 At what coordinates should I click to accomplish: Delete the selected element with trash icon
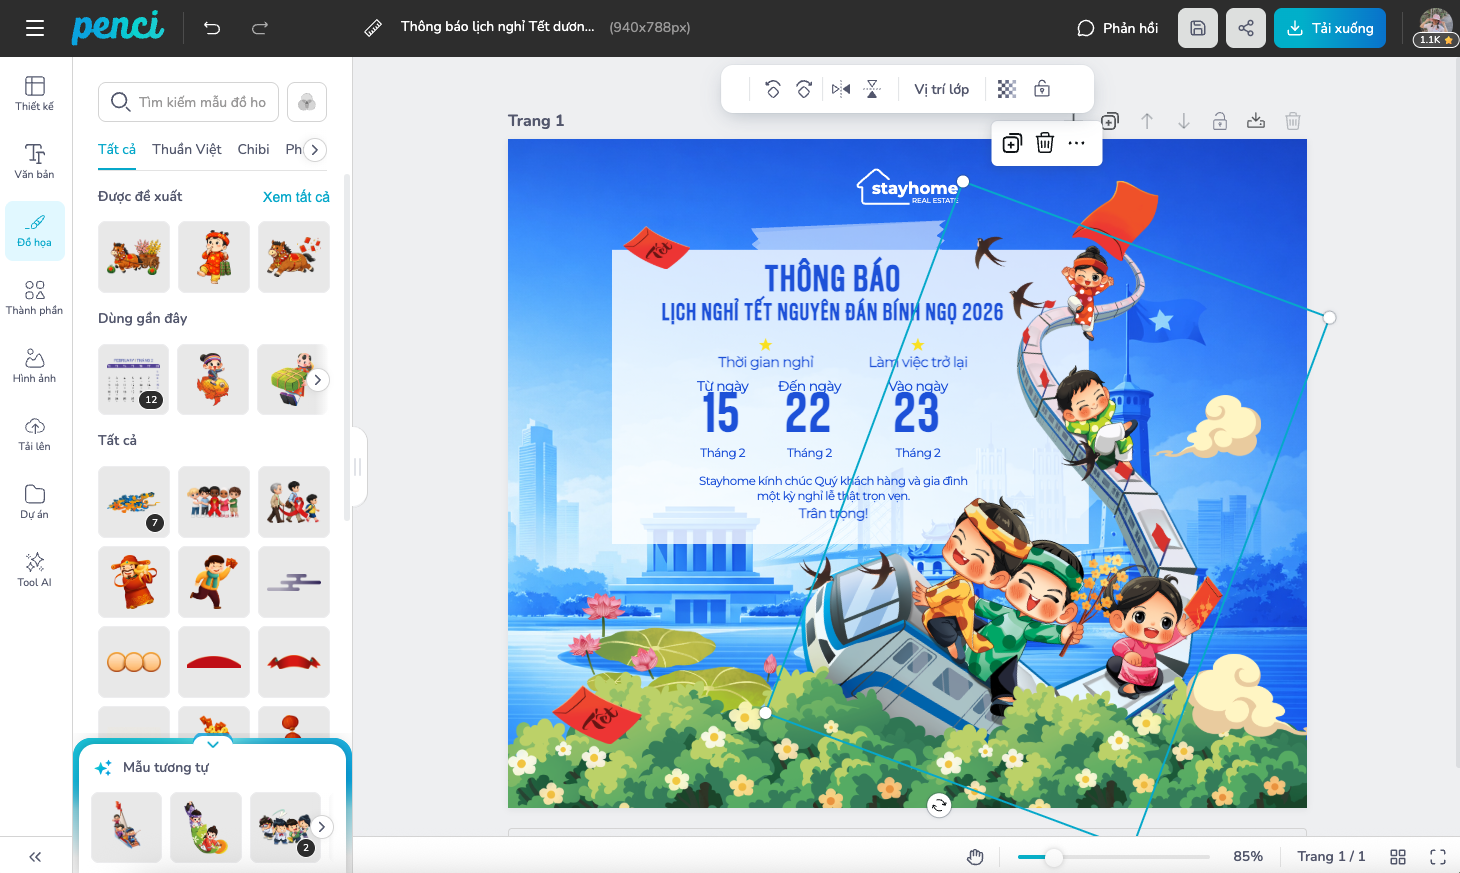click(x=1045, y=143)
